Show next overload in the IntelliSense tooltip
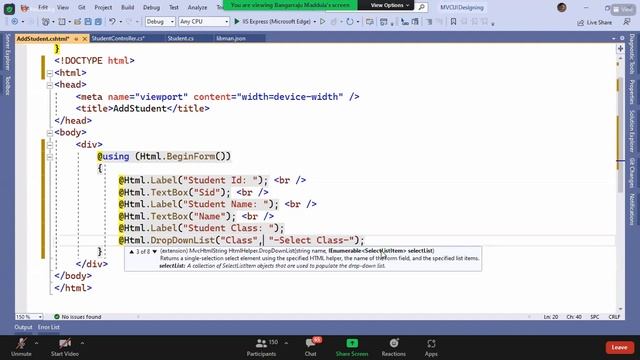640x360 pixels. click(155, 252)
